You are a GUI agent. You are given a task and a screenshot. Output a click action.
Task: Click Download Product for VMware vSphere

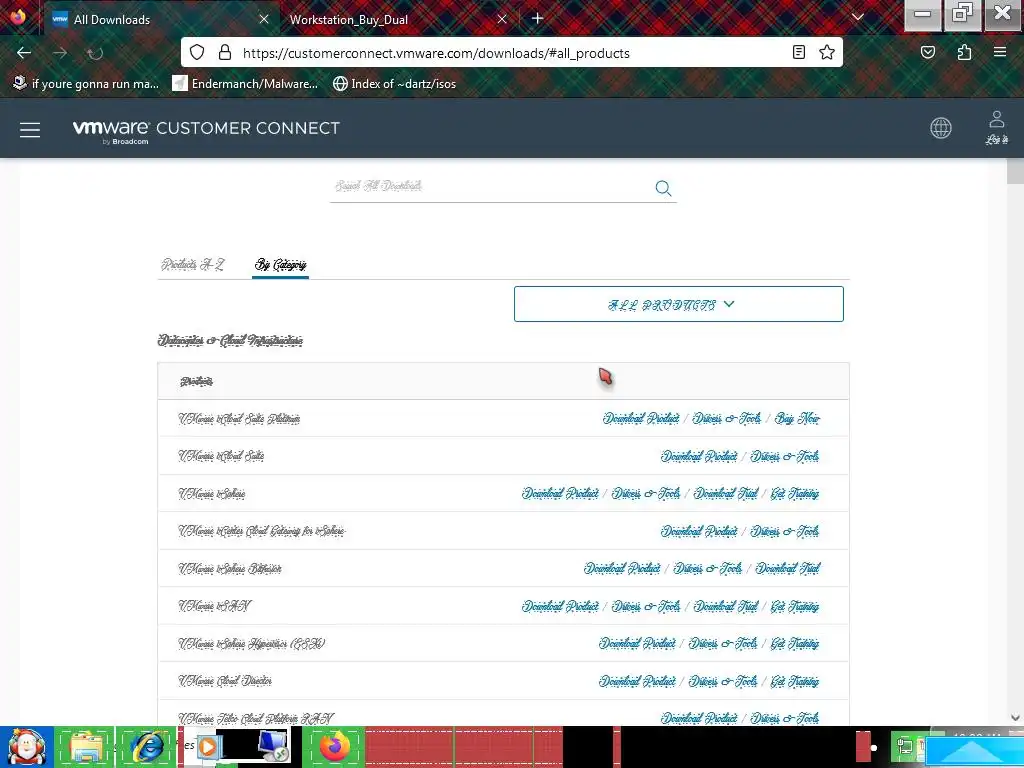pyautogui.click(x=560, y=494)
